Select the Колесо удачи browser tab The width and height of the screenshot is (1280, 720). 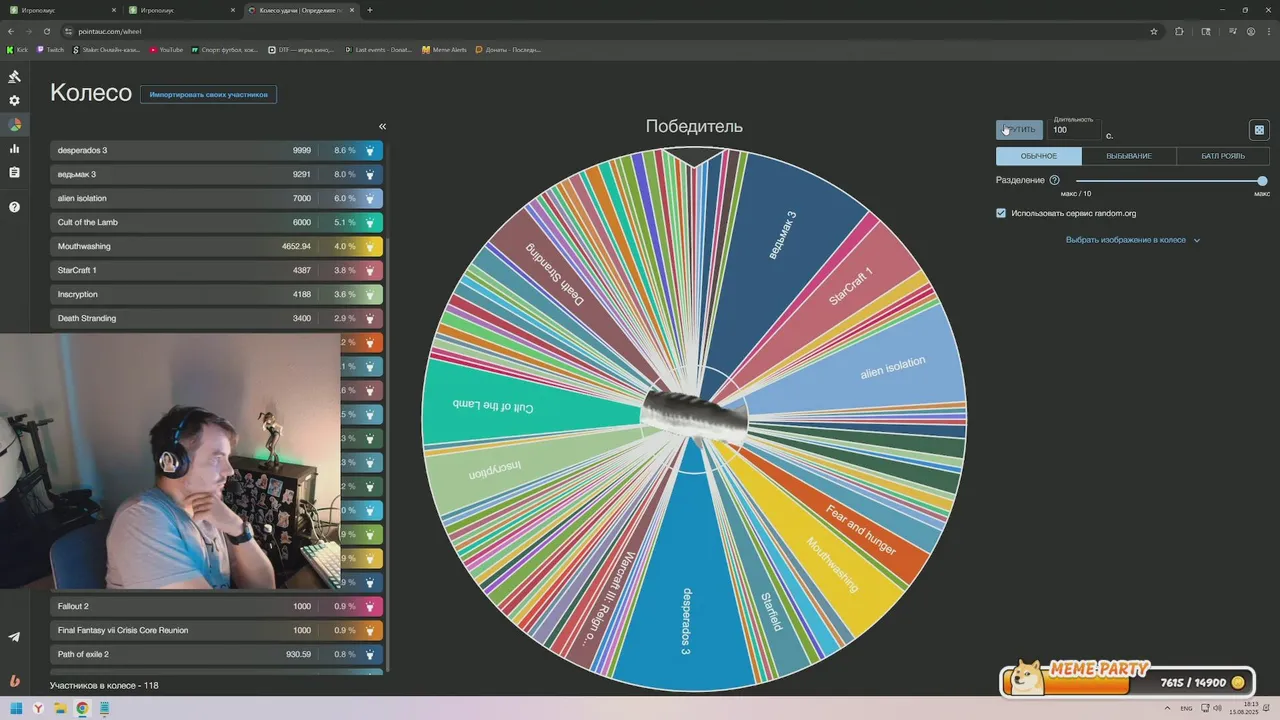point(301,10)
